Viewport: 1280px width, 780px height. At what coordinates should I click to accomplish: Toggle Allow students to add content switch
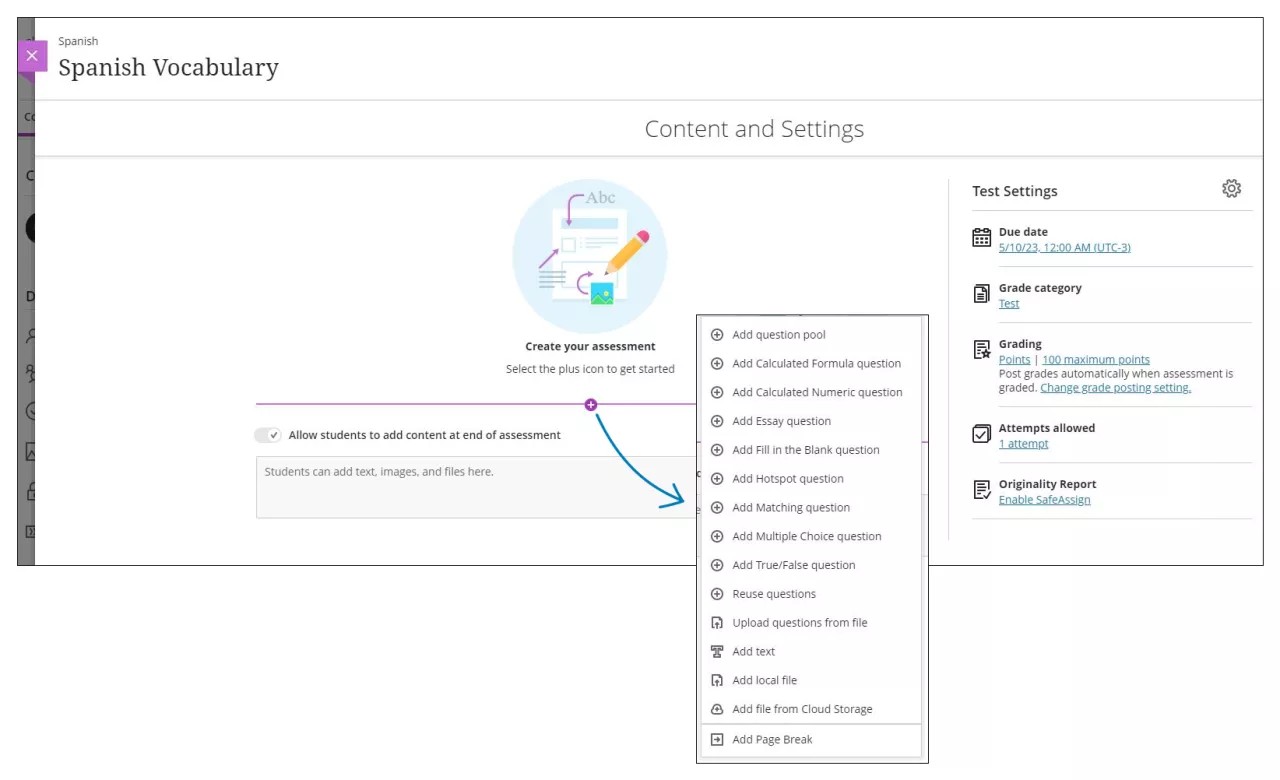coord(268,435)
